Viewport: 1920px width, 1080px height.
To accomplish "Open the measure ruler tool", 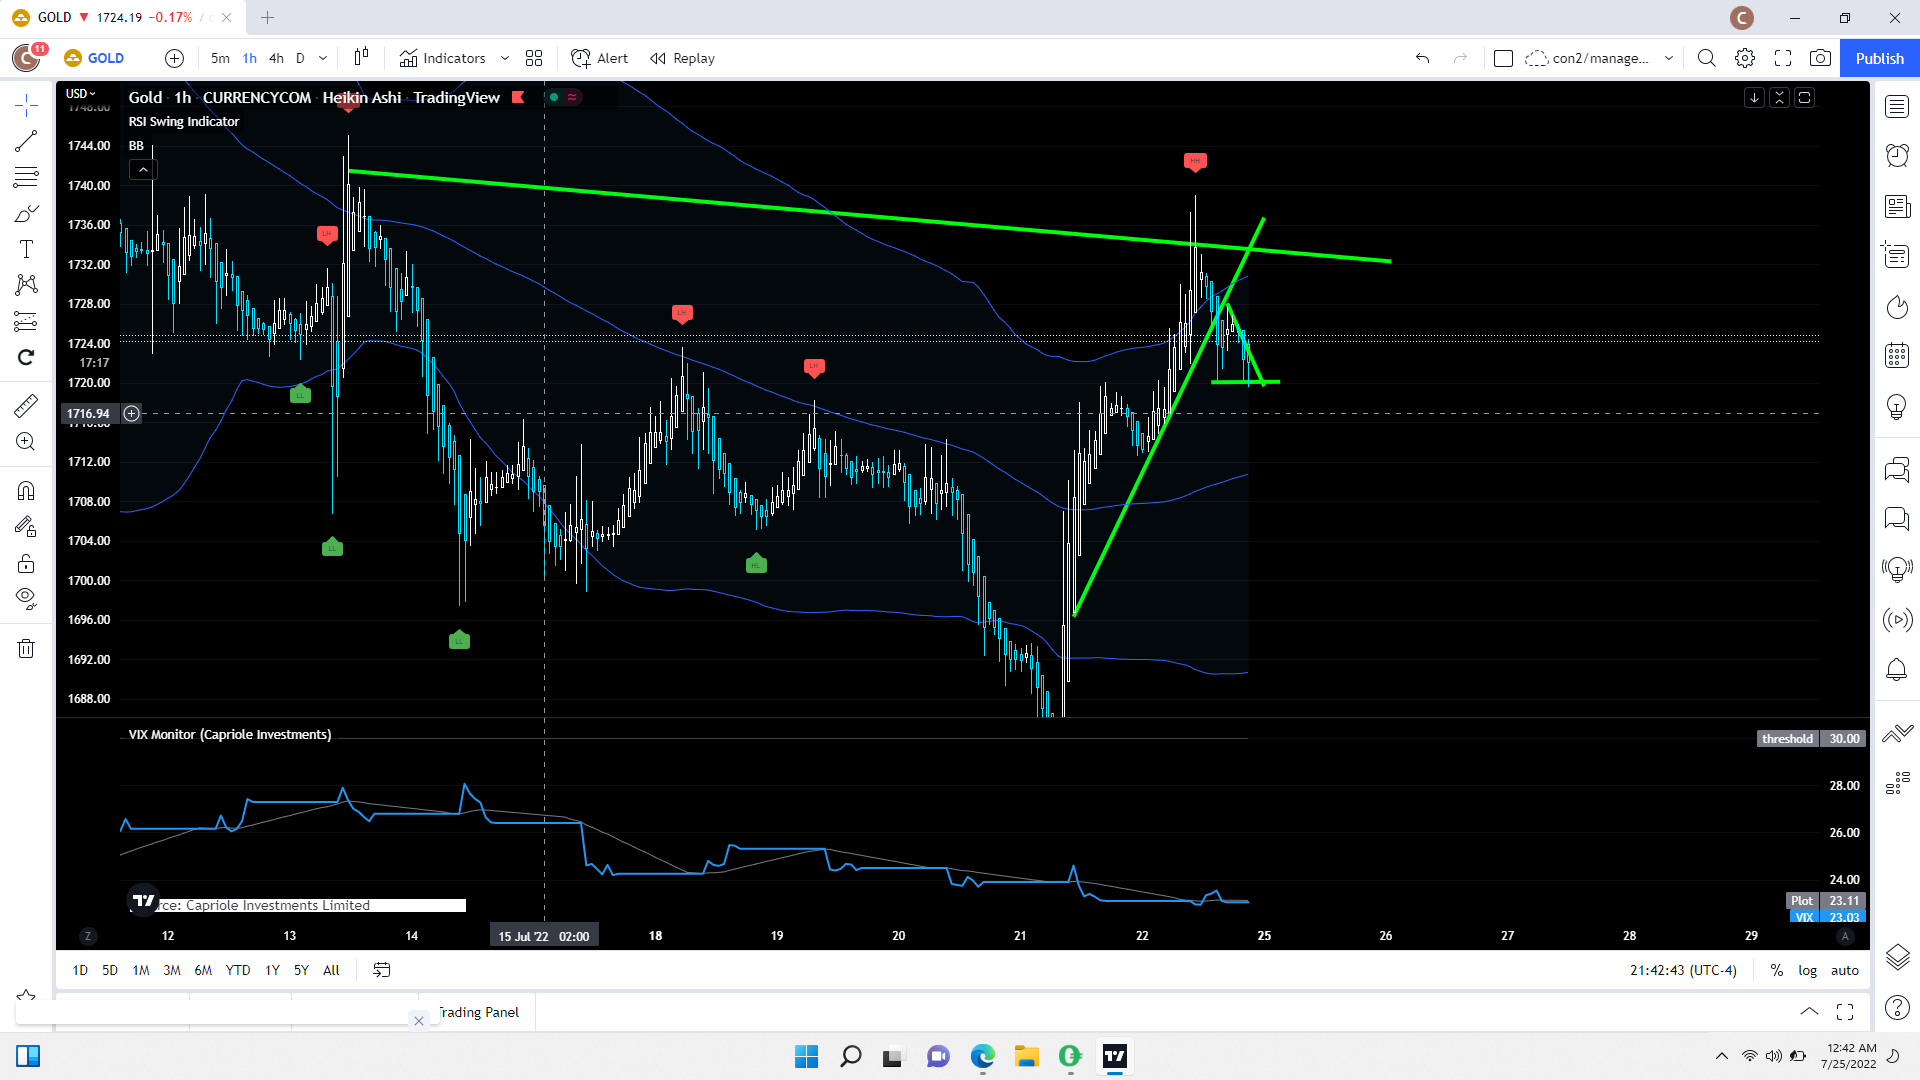I will click(26, 406).
